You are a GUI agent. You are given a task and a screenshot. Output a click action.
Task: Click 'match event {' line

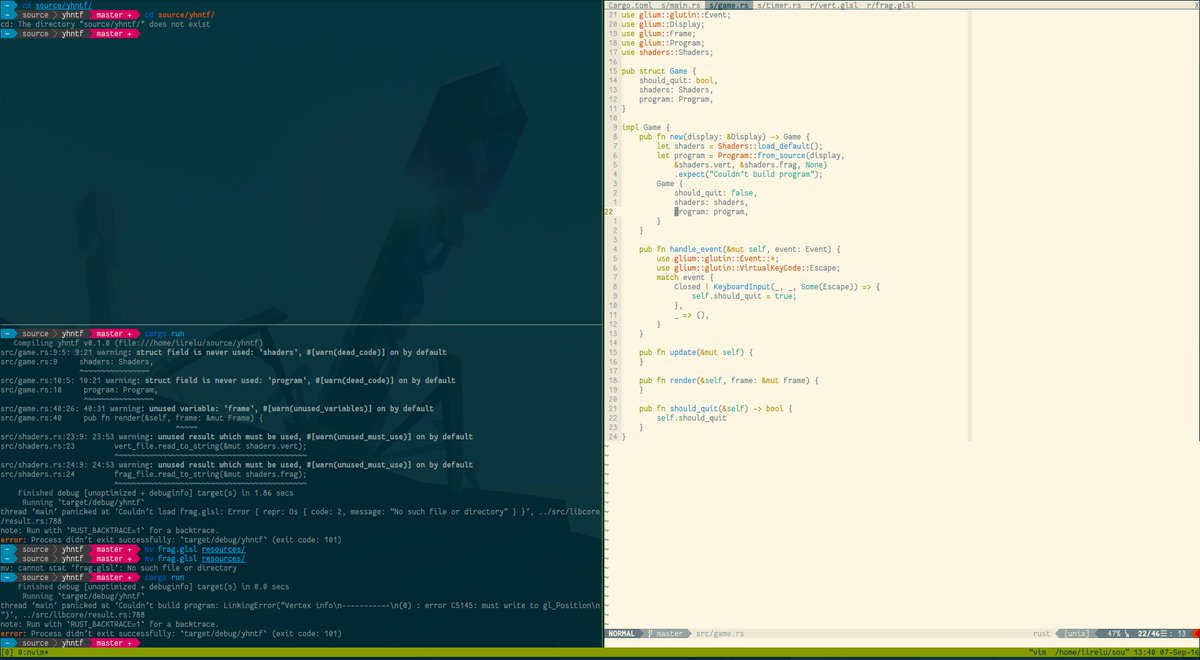tap(686, 277)
